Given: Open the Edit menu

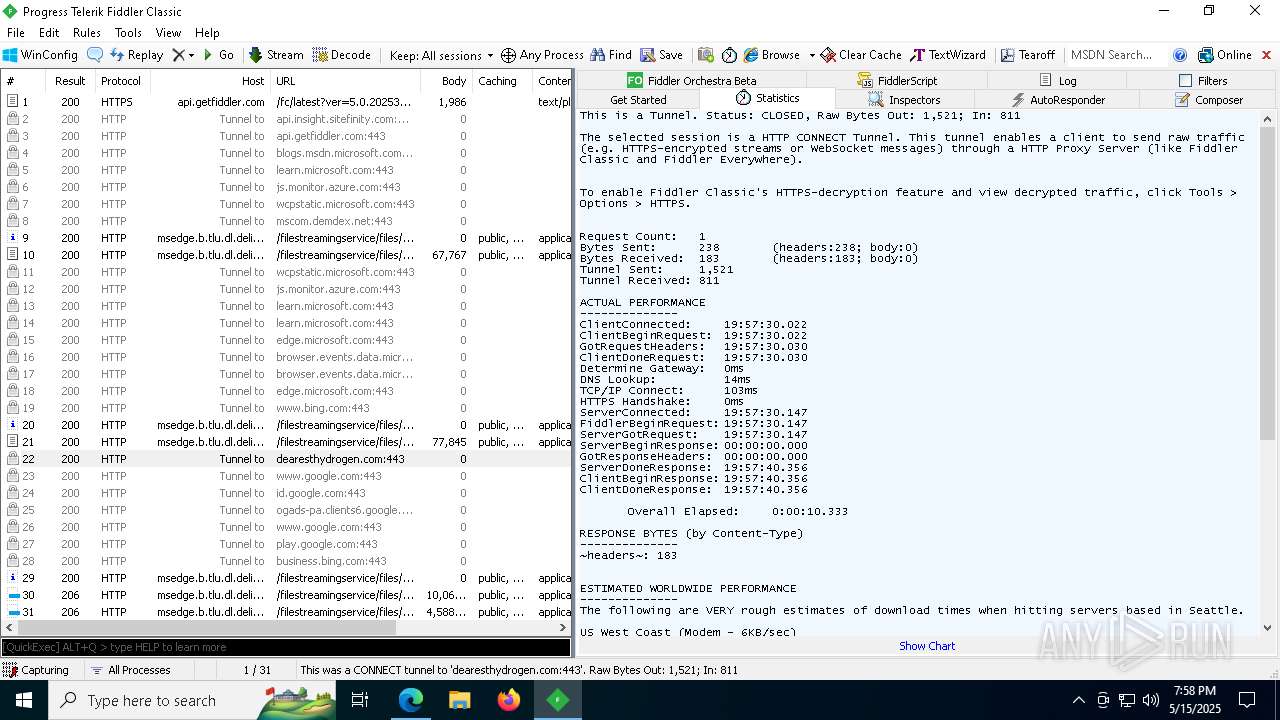Looking at the screenshot, I should pyautogui.click(x=49, y=33).
